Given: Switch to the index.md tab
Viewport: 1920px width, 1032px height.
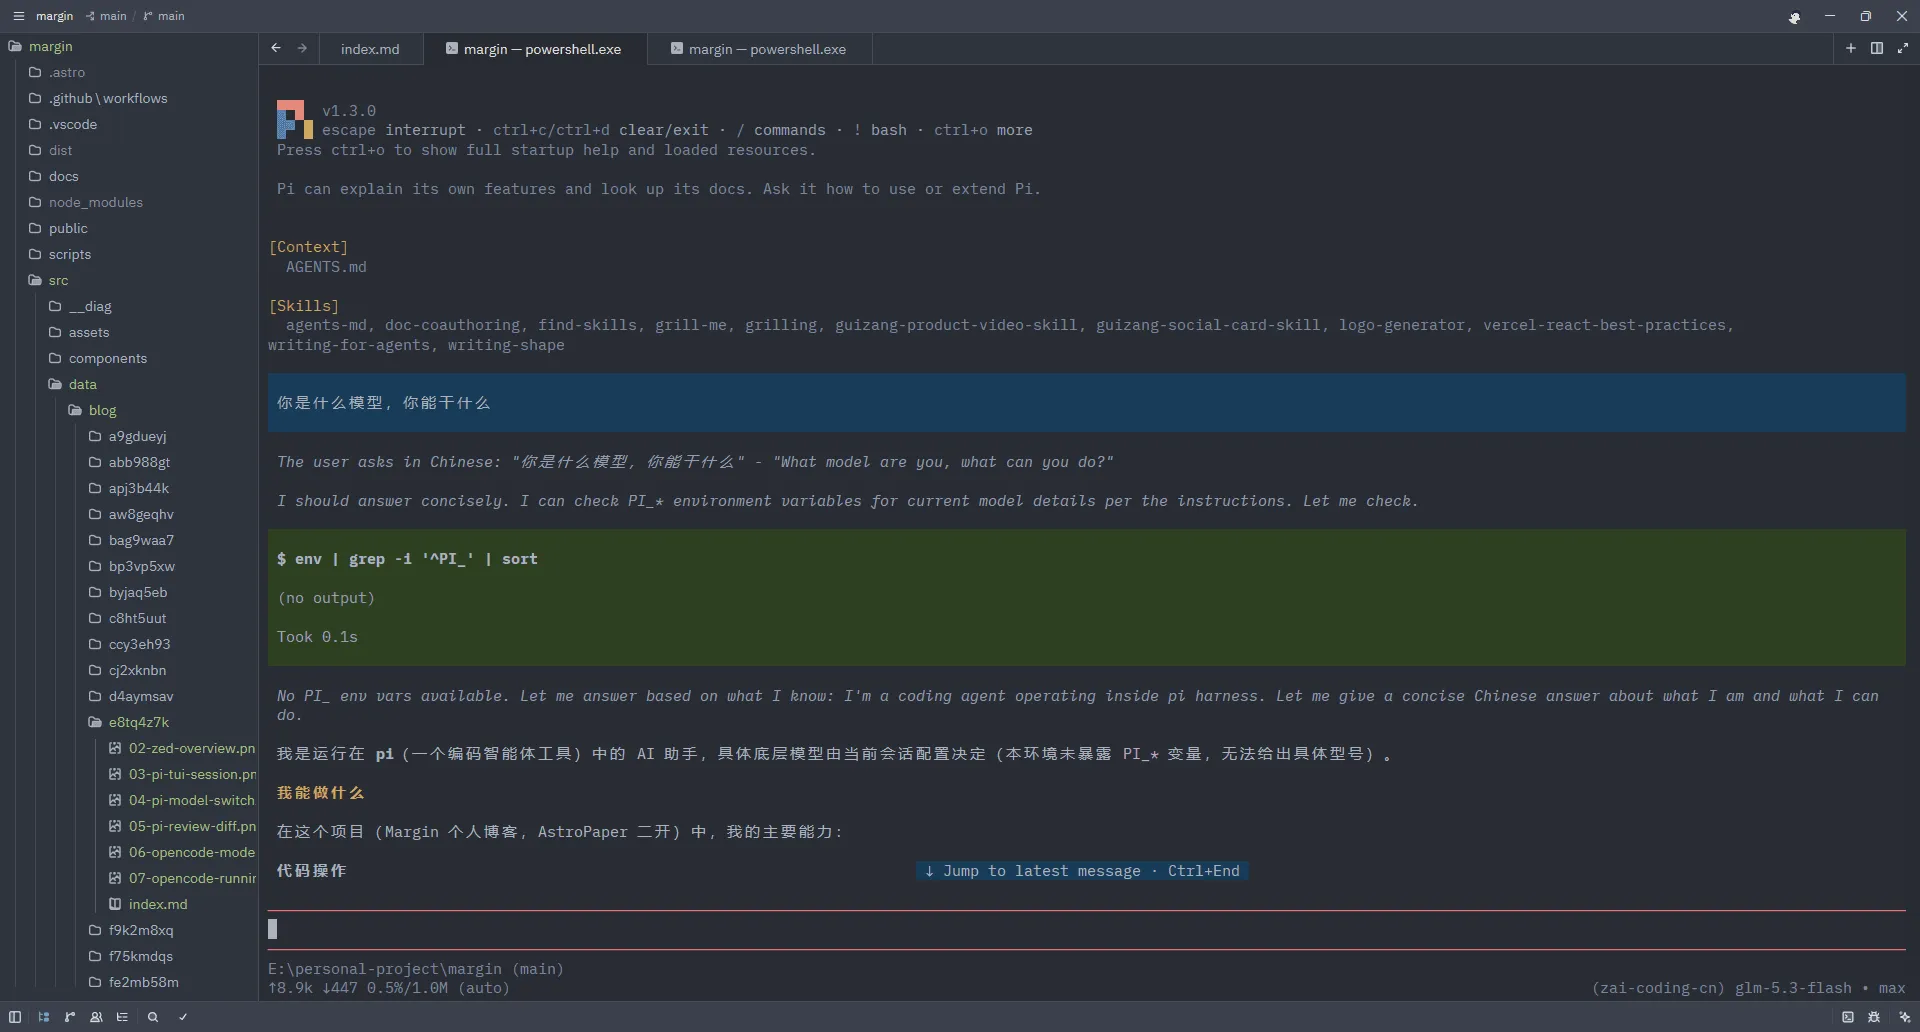Looking at the screenshot, I should (x=370, y=49).
